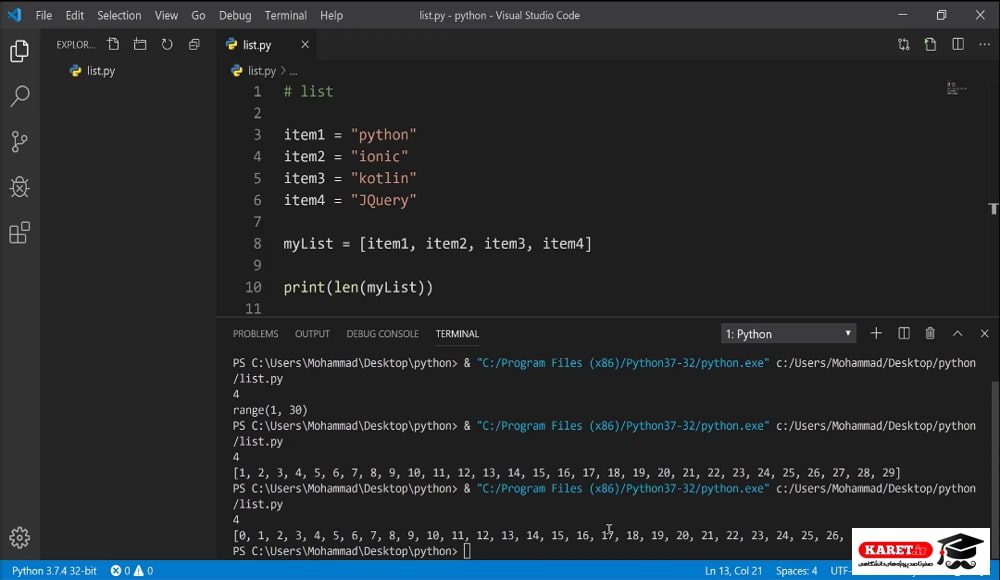Split the terminal pane
Screen dimensions: 1000x580
[x=904, y=333]
